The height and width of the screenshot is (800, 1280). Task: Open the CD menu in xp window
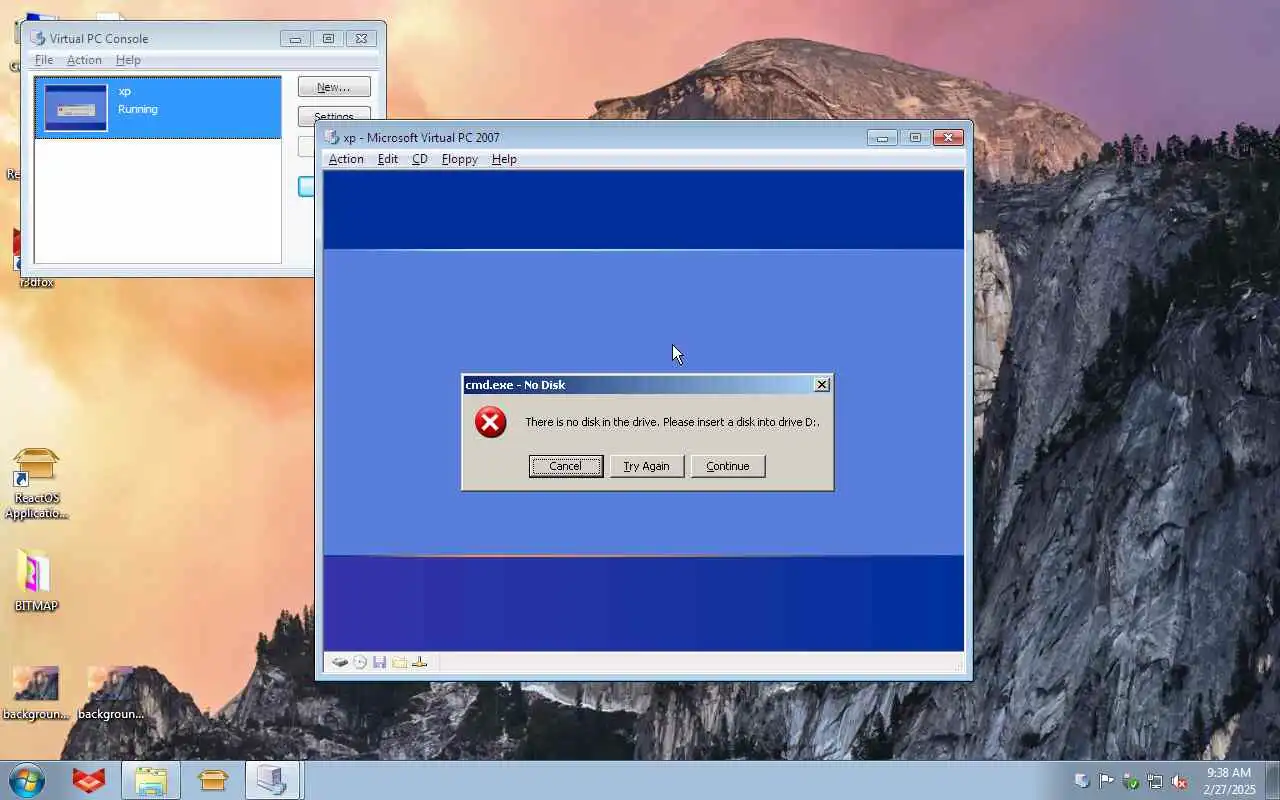pyautogui.click(x=420, y=159)
